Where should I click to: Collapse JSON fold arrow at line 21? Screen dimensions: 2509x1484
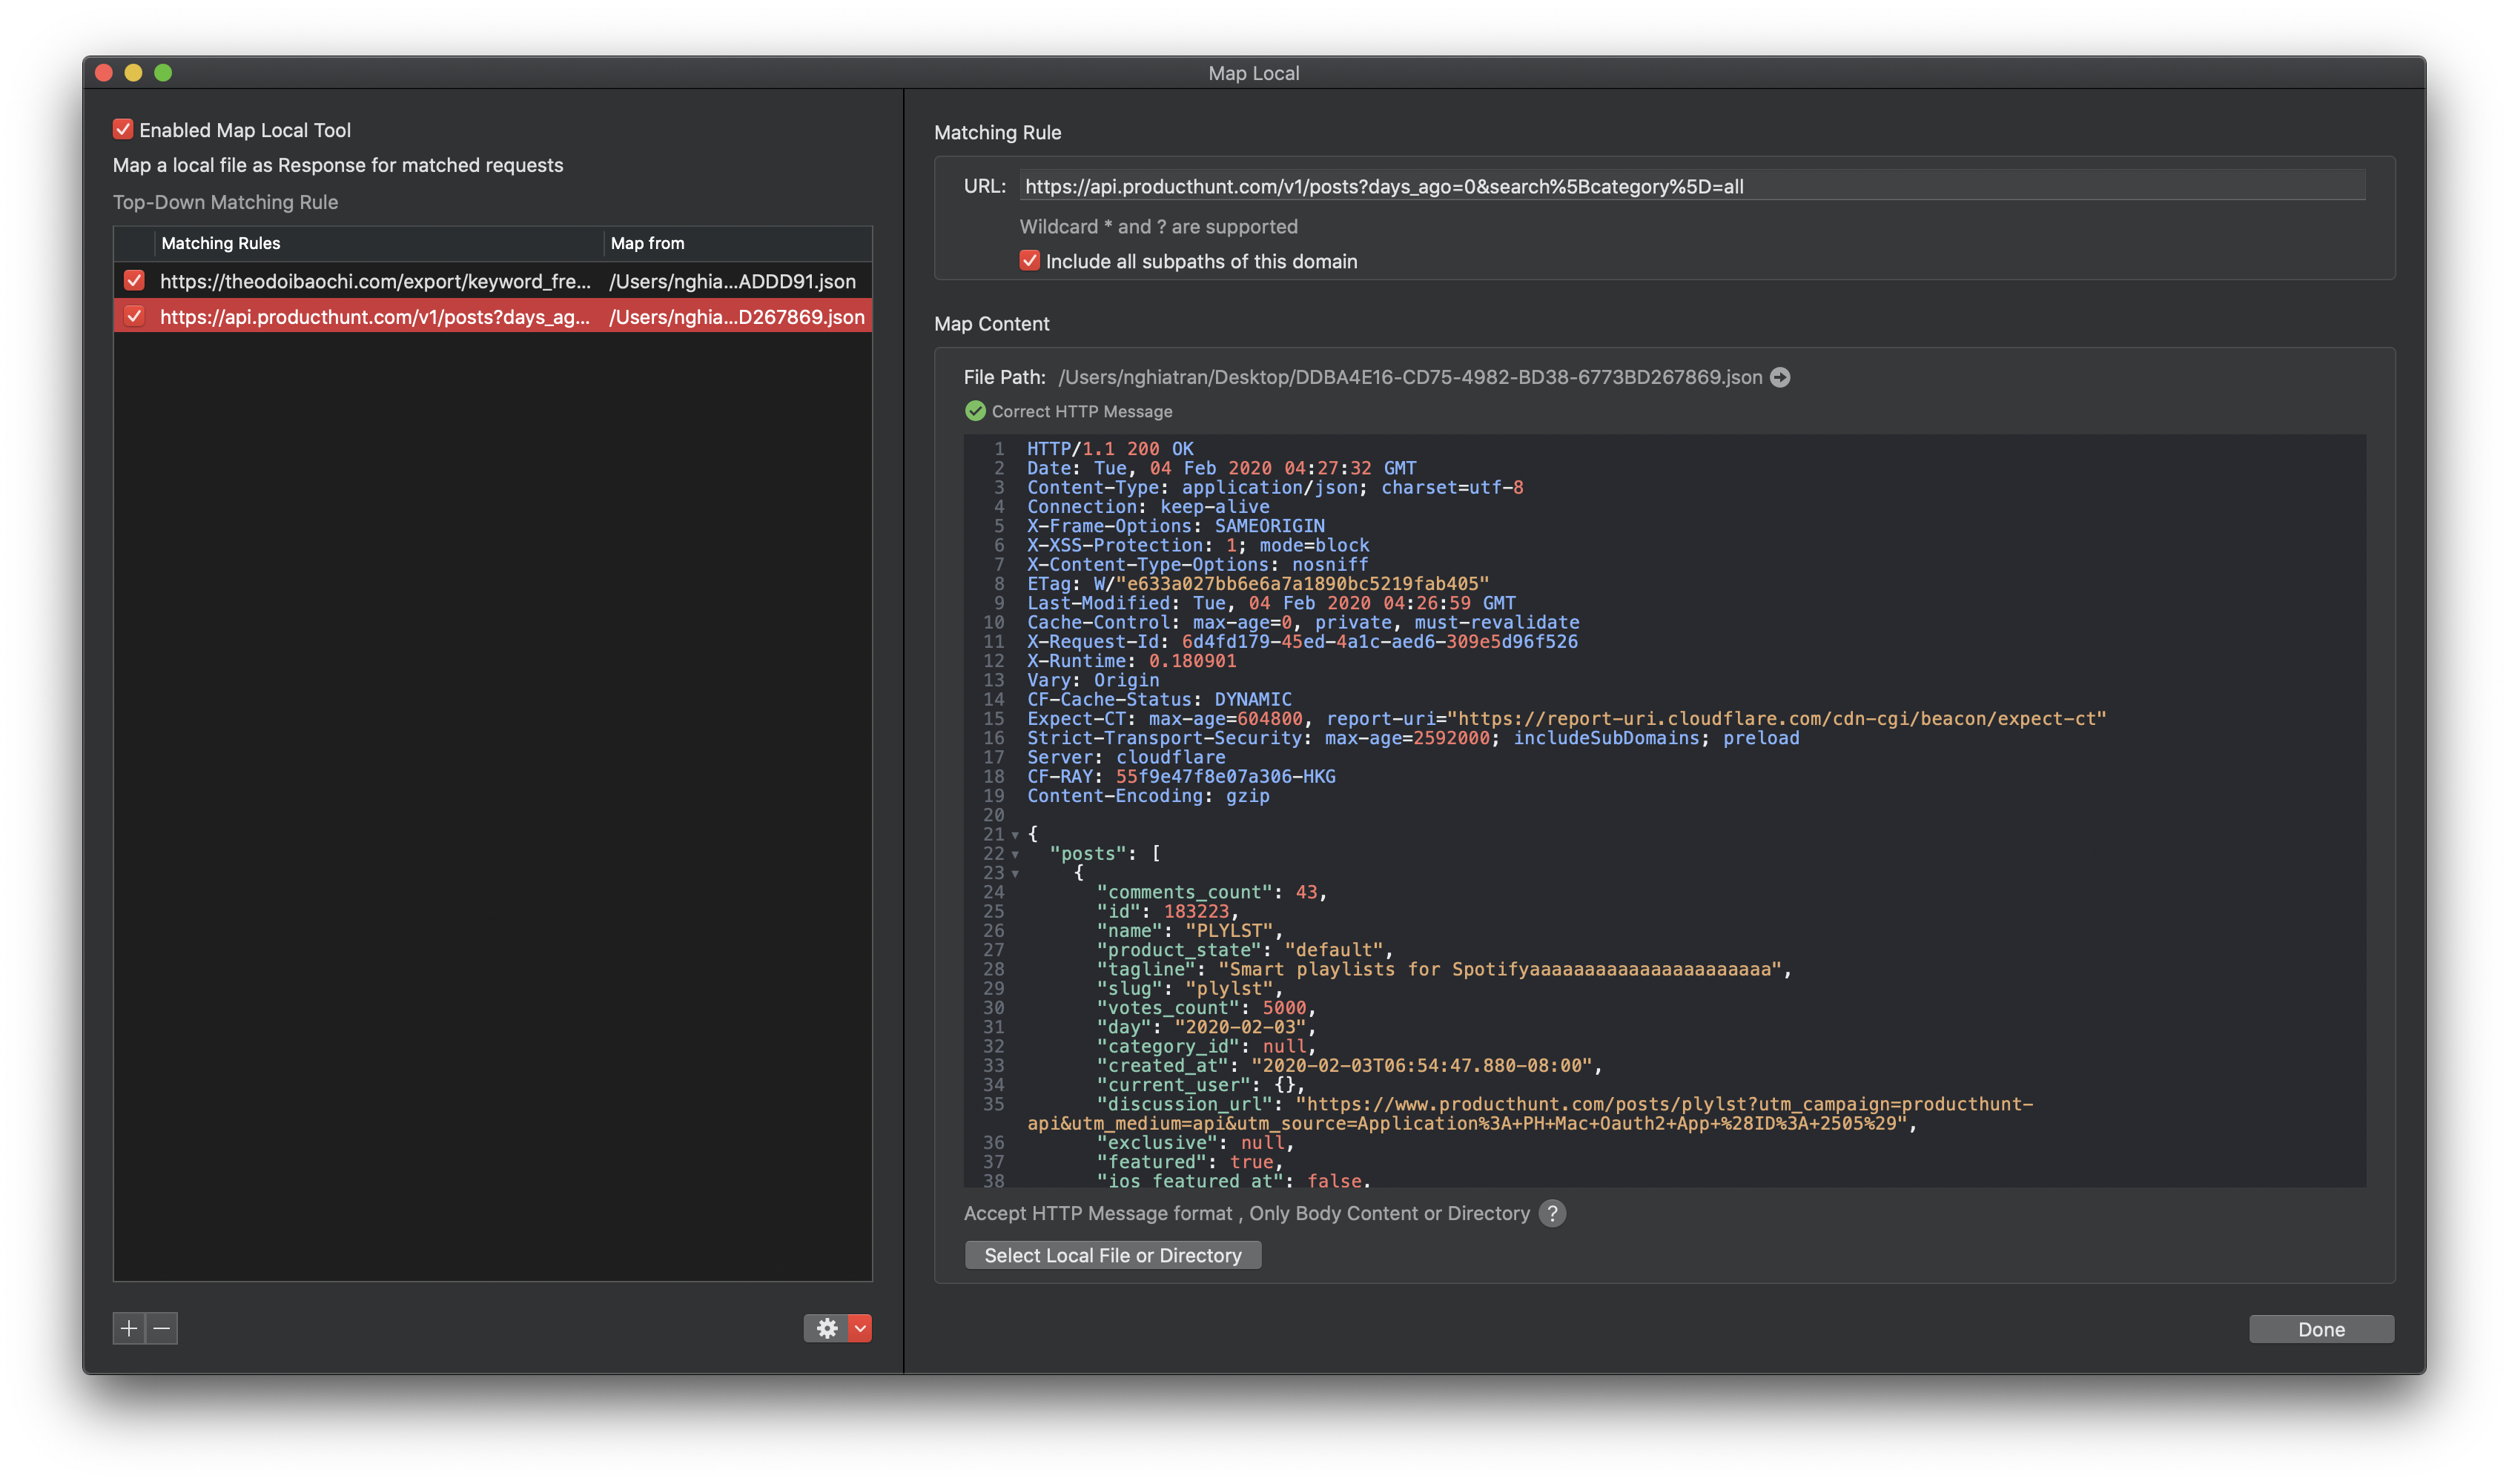[1015, 835]
